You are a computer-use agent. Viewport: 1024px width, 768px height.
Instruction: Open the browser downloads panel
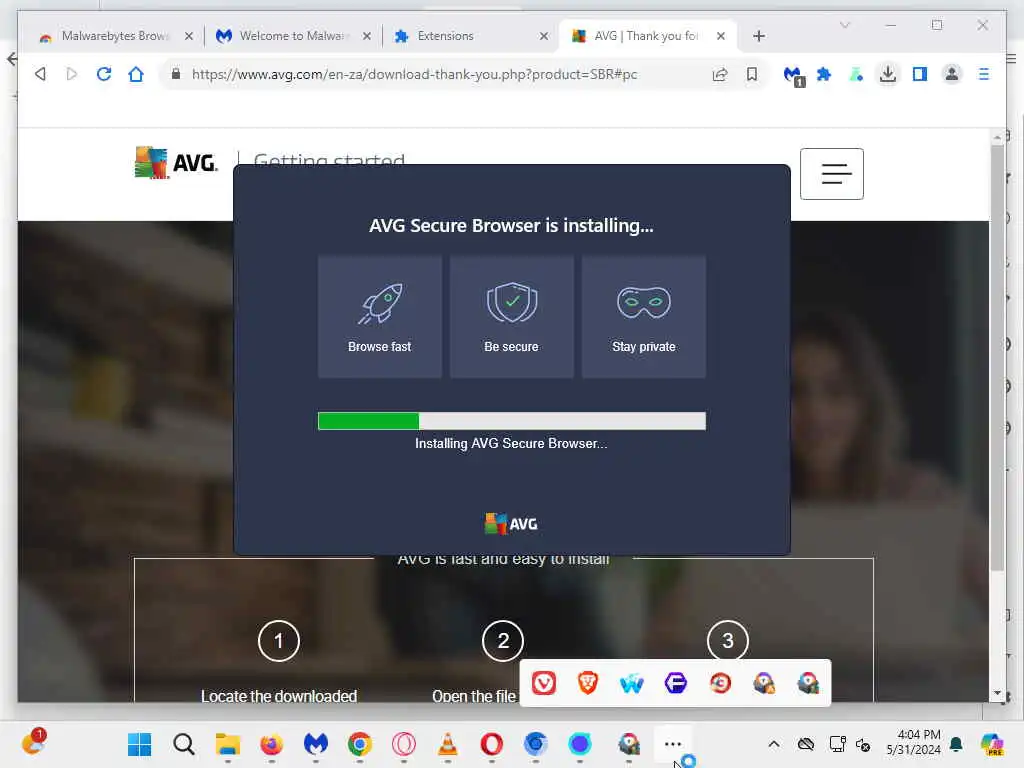[888, 74]
